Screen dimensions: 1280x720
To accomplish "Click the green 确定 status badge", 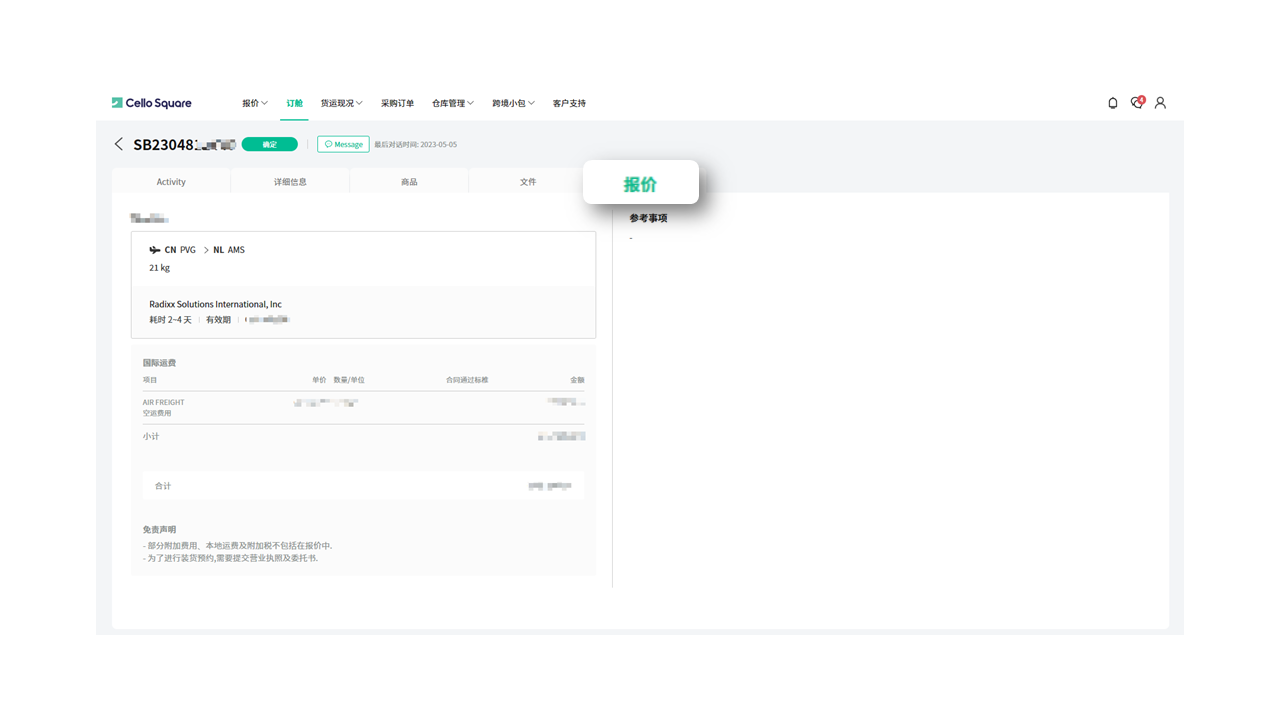I will pos(270,144).
